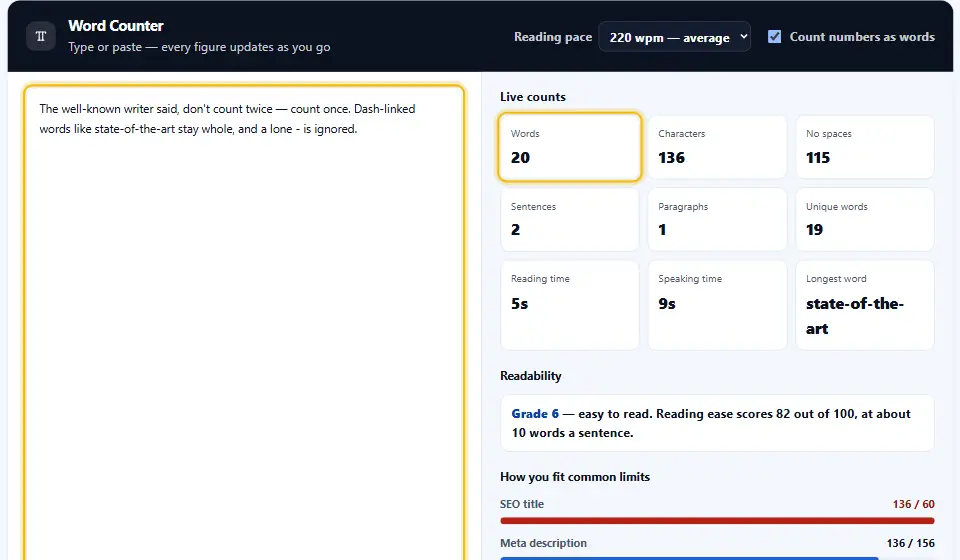Image resolution: width=960 pixels, height=560 pixels.
Task: Toggle Count numbers as words checkbox
Action: pyautogui.click(x=774, y=37)
